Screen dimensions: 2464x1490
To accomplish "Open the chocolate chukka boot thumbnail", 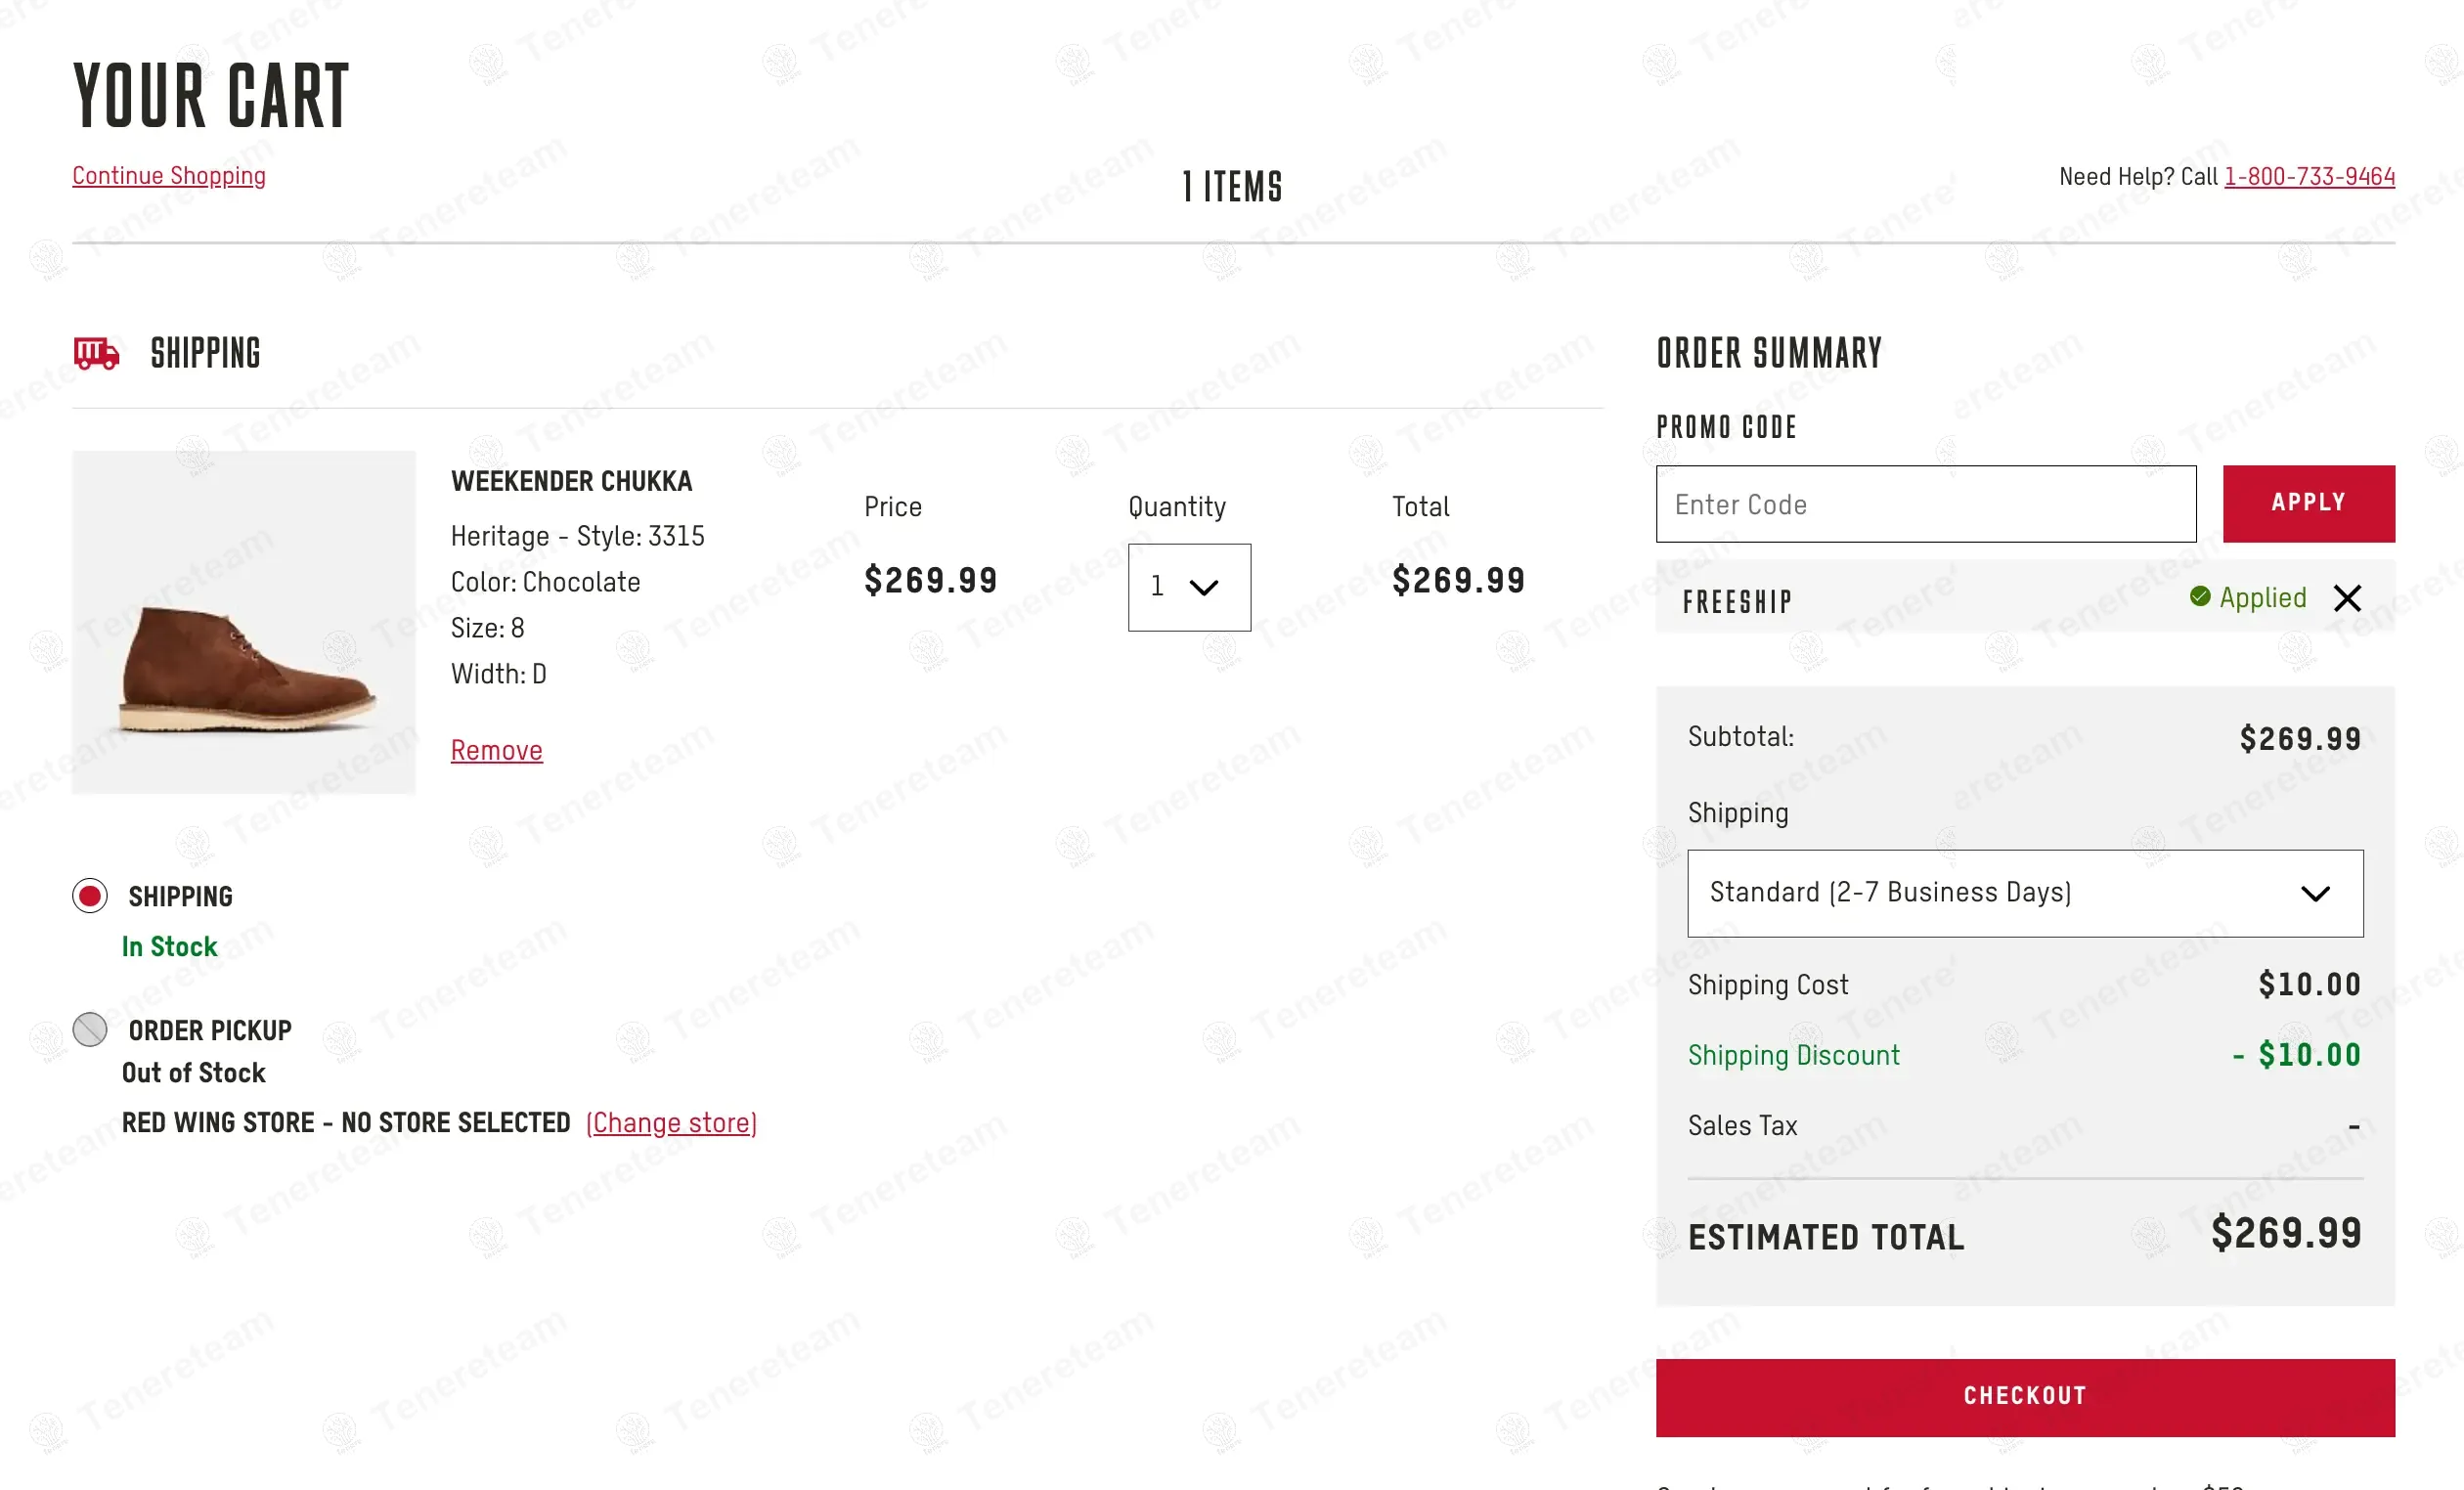I will (244, 622).
